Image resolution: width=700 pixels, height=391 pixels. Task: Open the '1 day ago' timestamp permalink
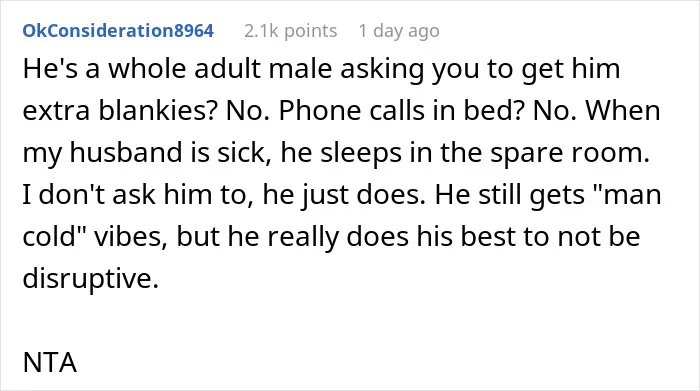tap(399, 31)
